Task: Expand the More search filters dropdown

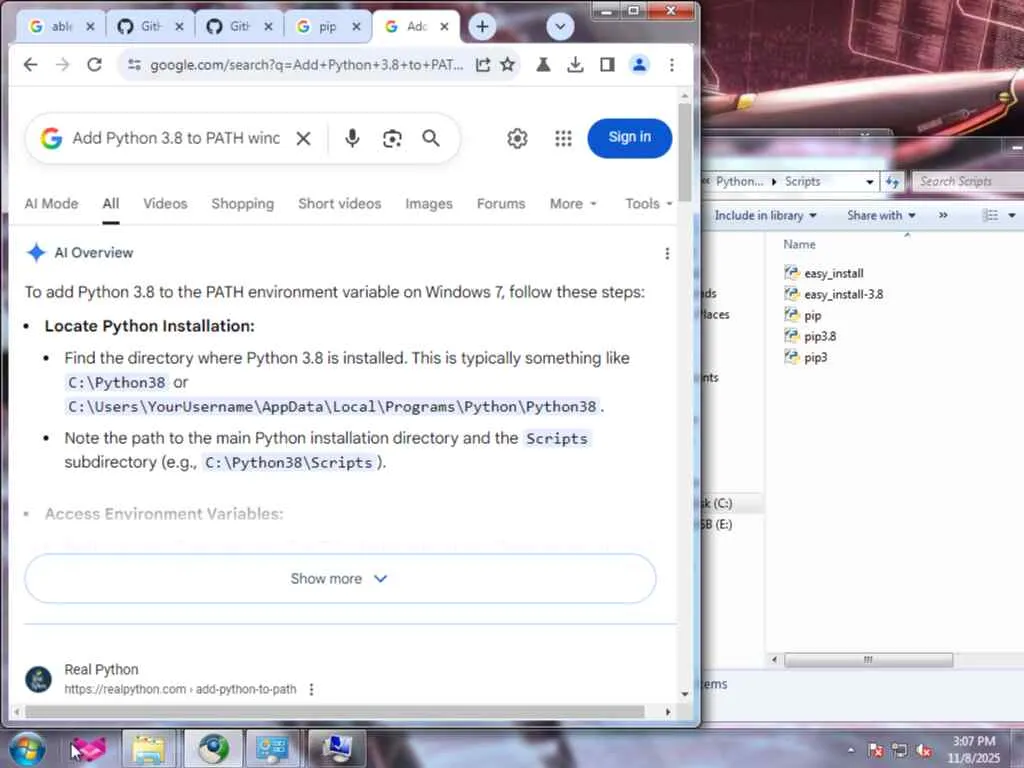Action: pos(573,204)
